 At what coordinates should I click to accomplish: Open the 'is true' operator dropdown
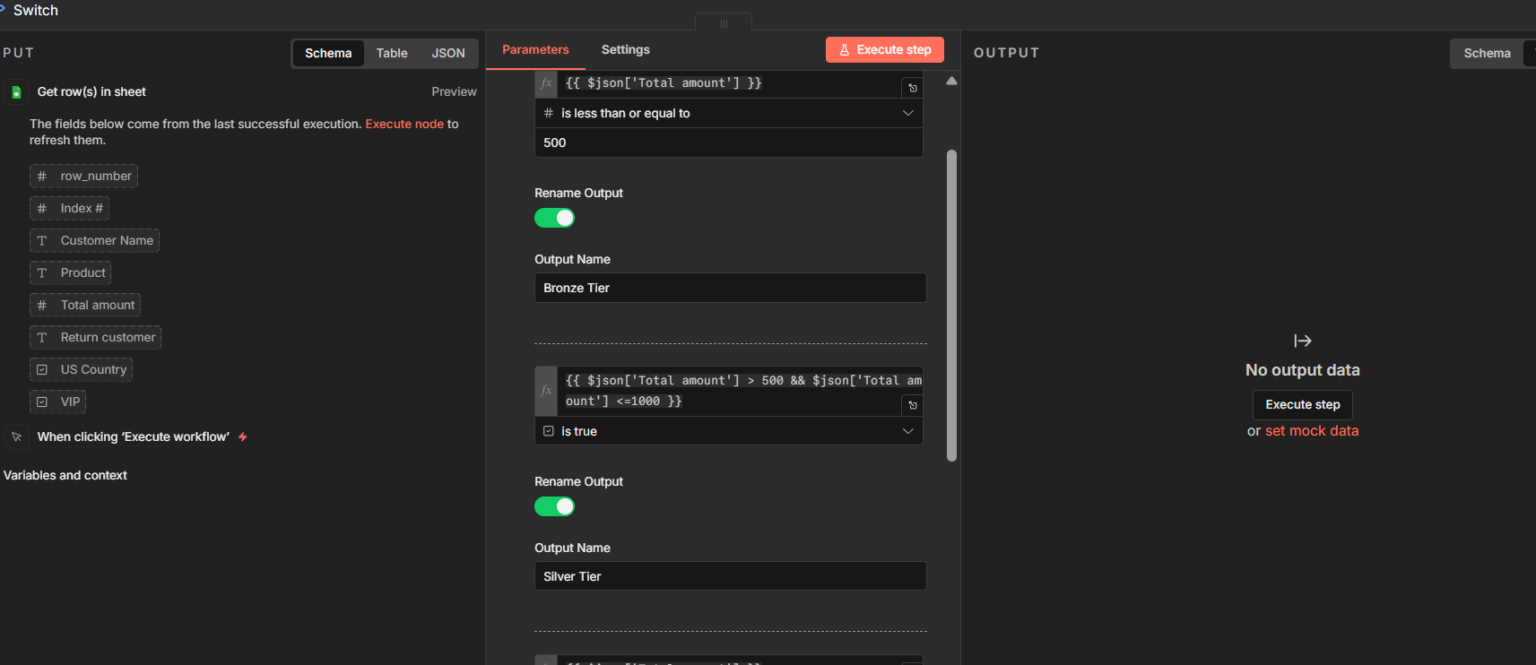coord(729,431)
